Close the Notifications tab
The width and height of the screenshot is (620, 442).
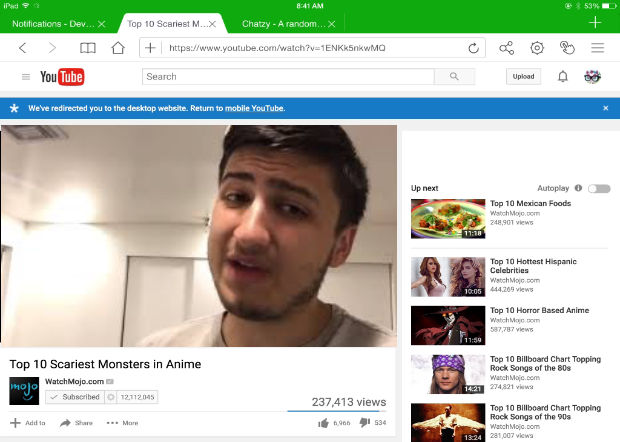(x=102, y=24)
